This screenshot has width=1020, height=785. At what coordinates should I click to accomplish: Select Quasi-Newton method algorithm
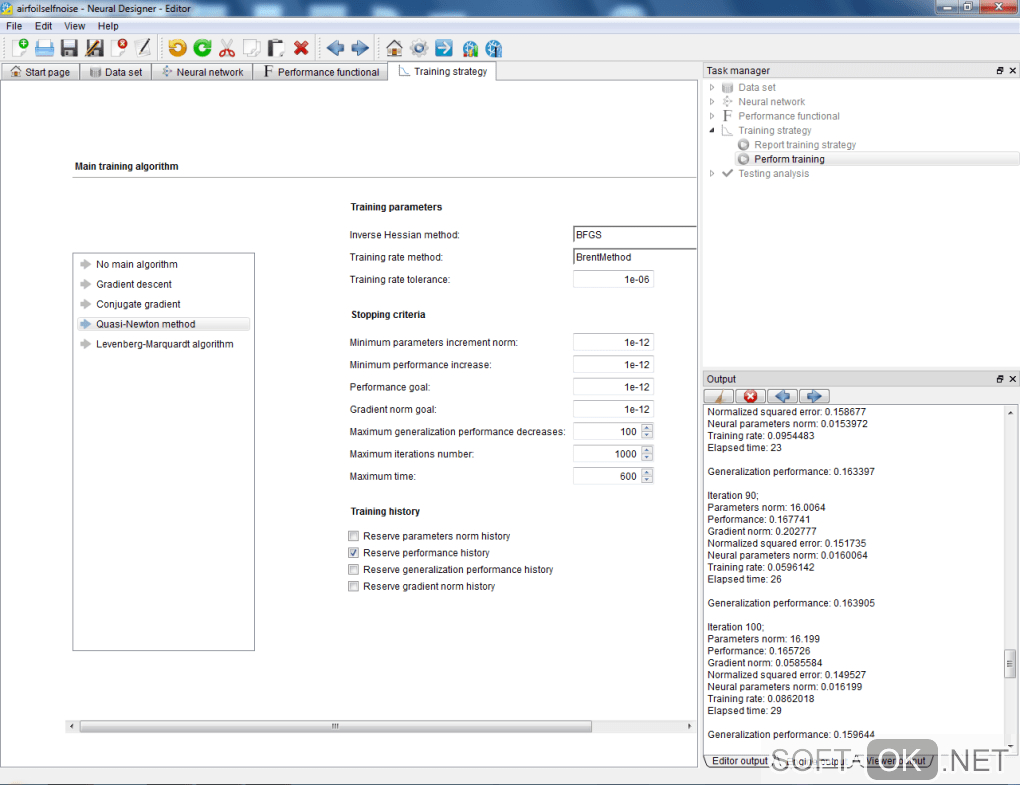coord(163,324)
